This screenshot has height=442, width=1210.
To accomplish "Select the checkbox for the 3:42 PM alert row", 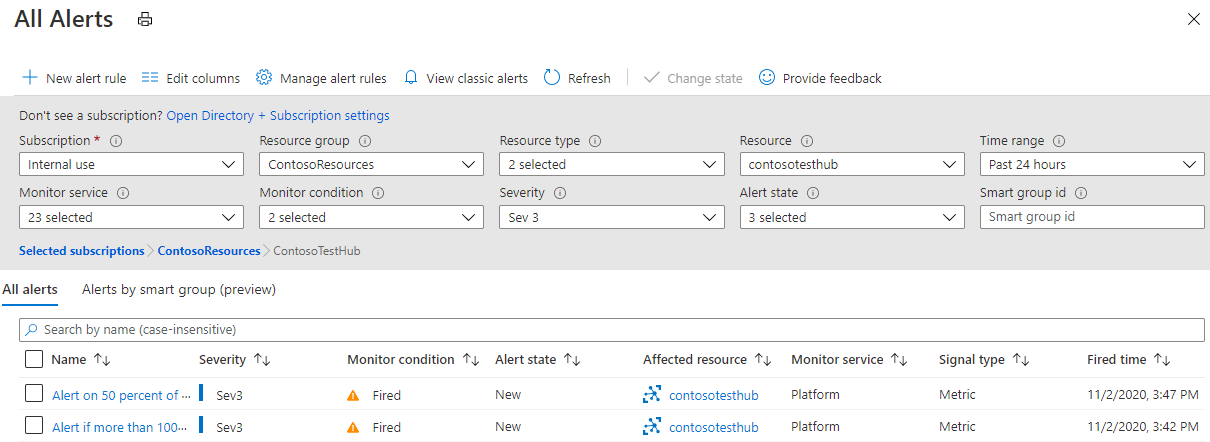I will [34, 426].
